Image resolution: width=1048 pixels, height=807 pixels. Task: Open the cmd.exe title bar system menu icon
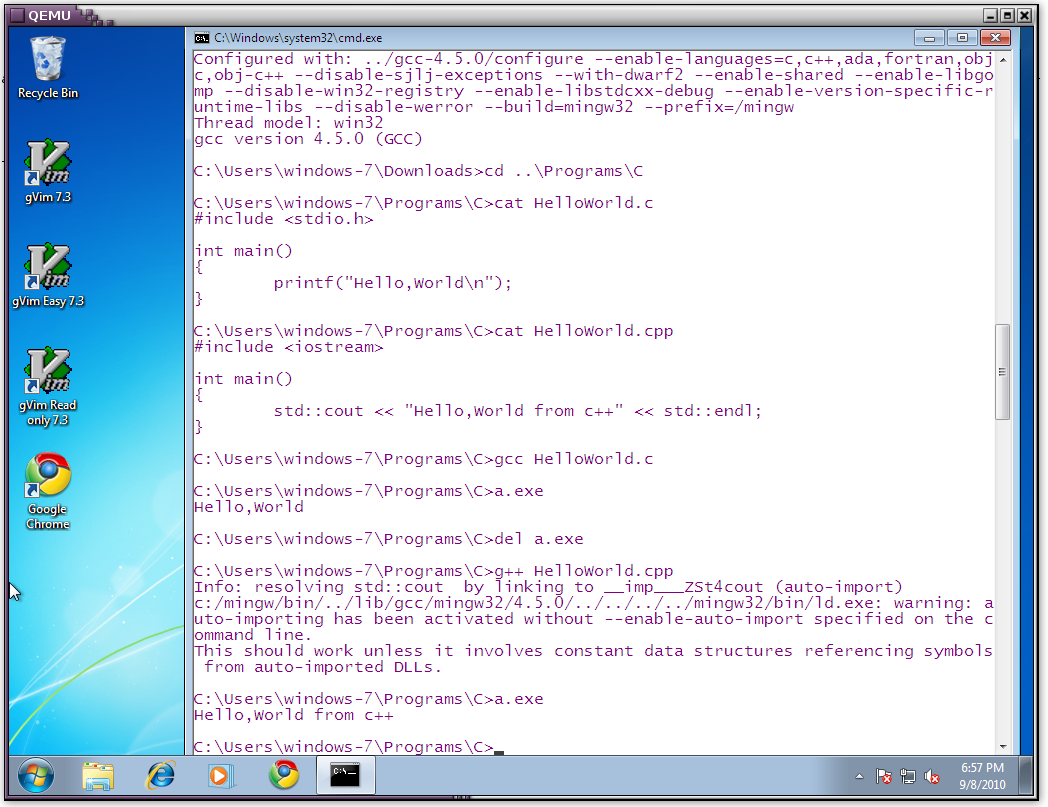tap(202, 38)
